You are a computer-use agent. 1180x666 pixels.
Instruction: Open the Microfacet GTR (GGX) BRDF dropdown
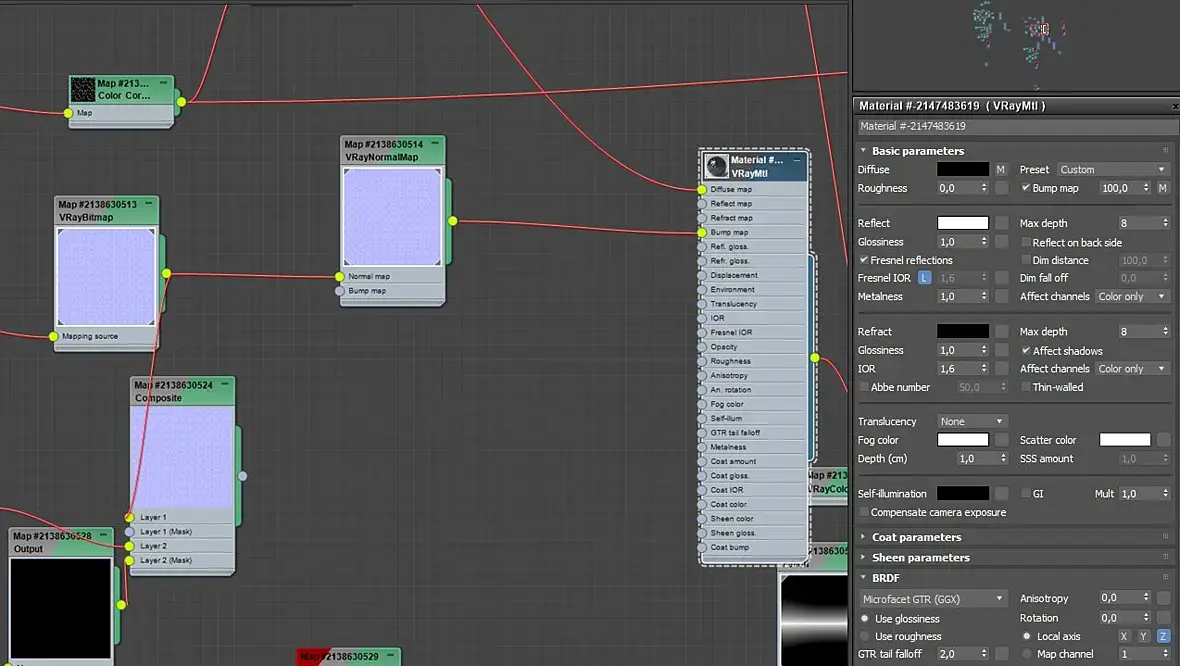[932, 599]
